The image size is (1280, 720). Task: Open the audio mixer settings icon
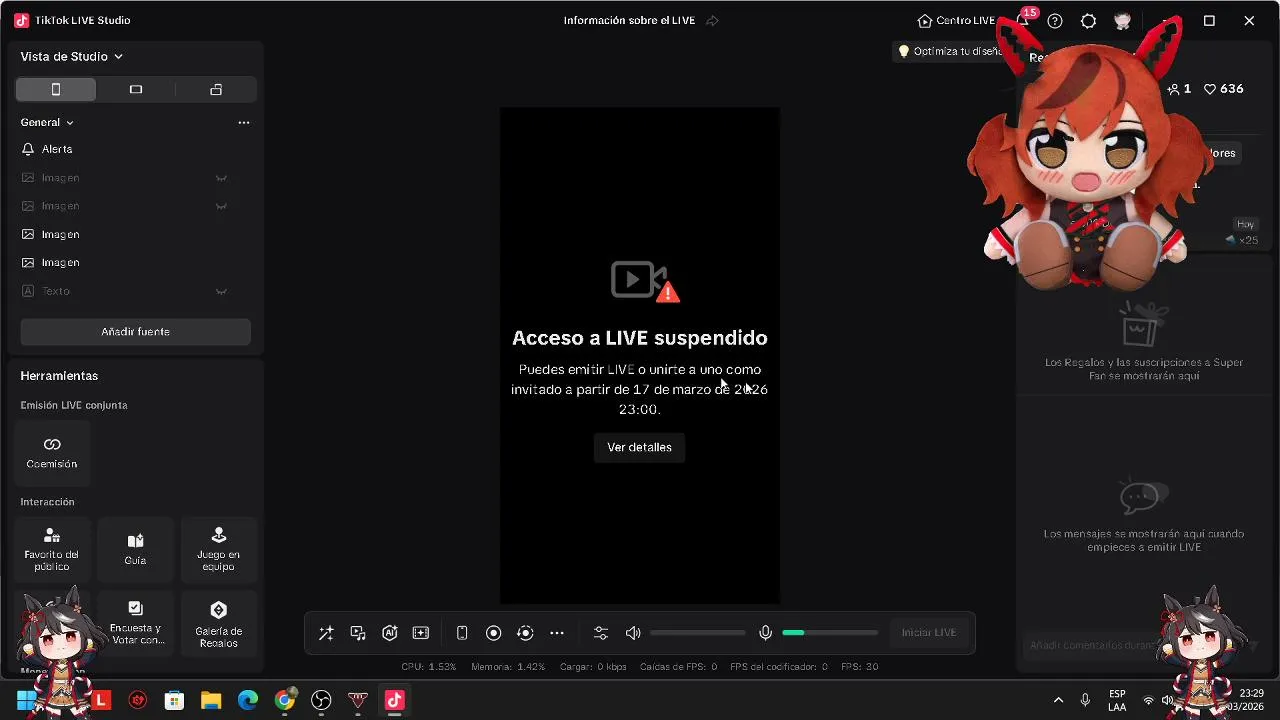(x=601, y=633)
